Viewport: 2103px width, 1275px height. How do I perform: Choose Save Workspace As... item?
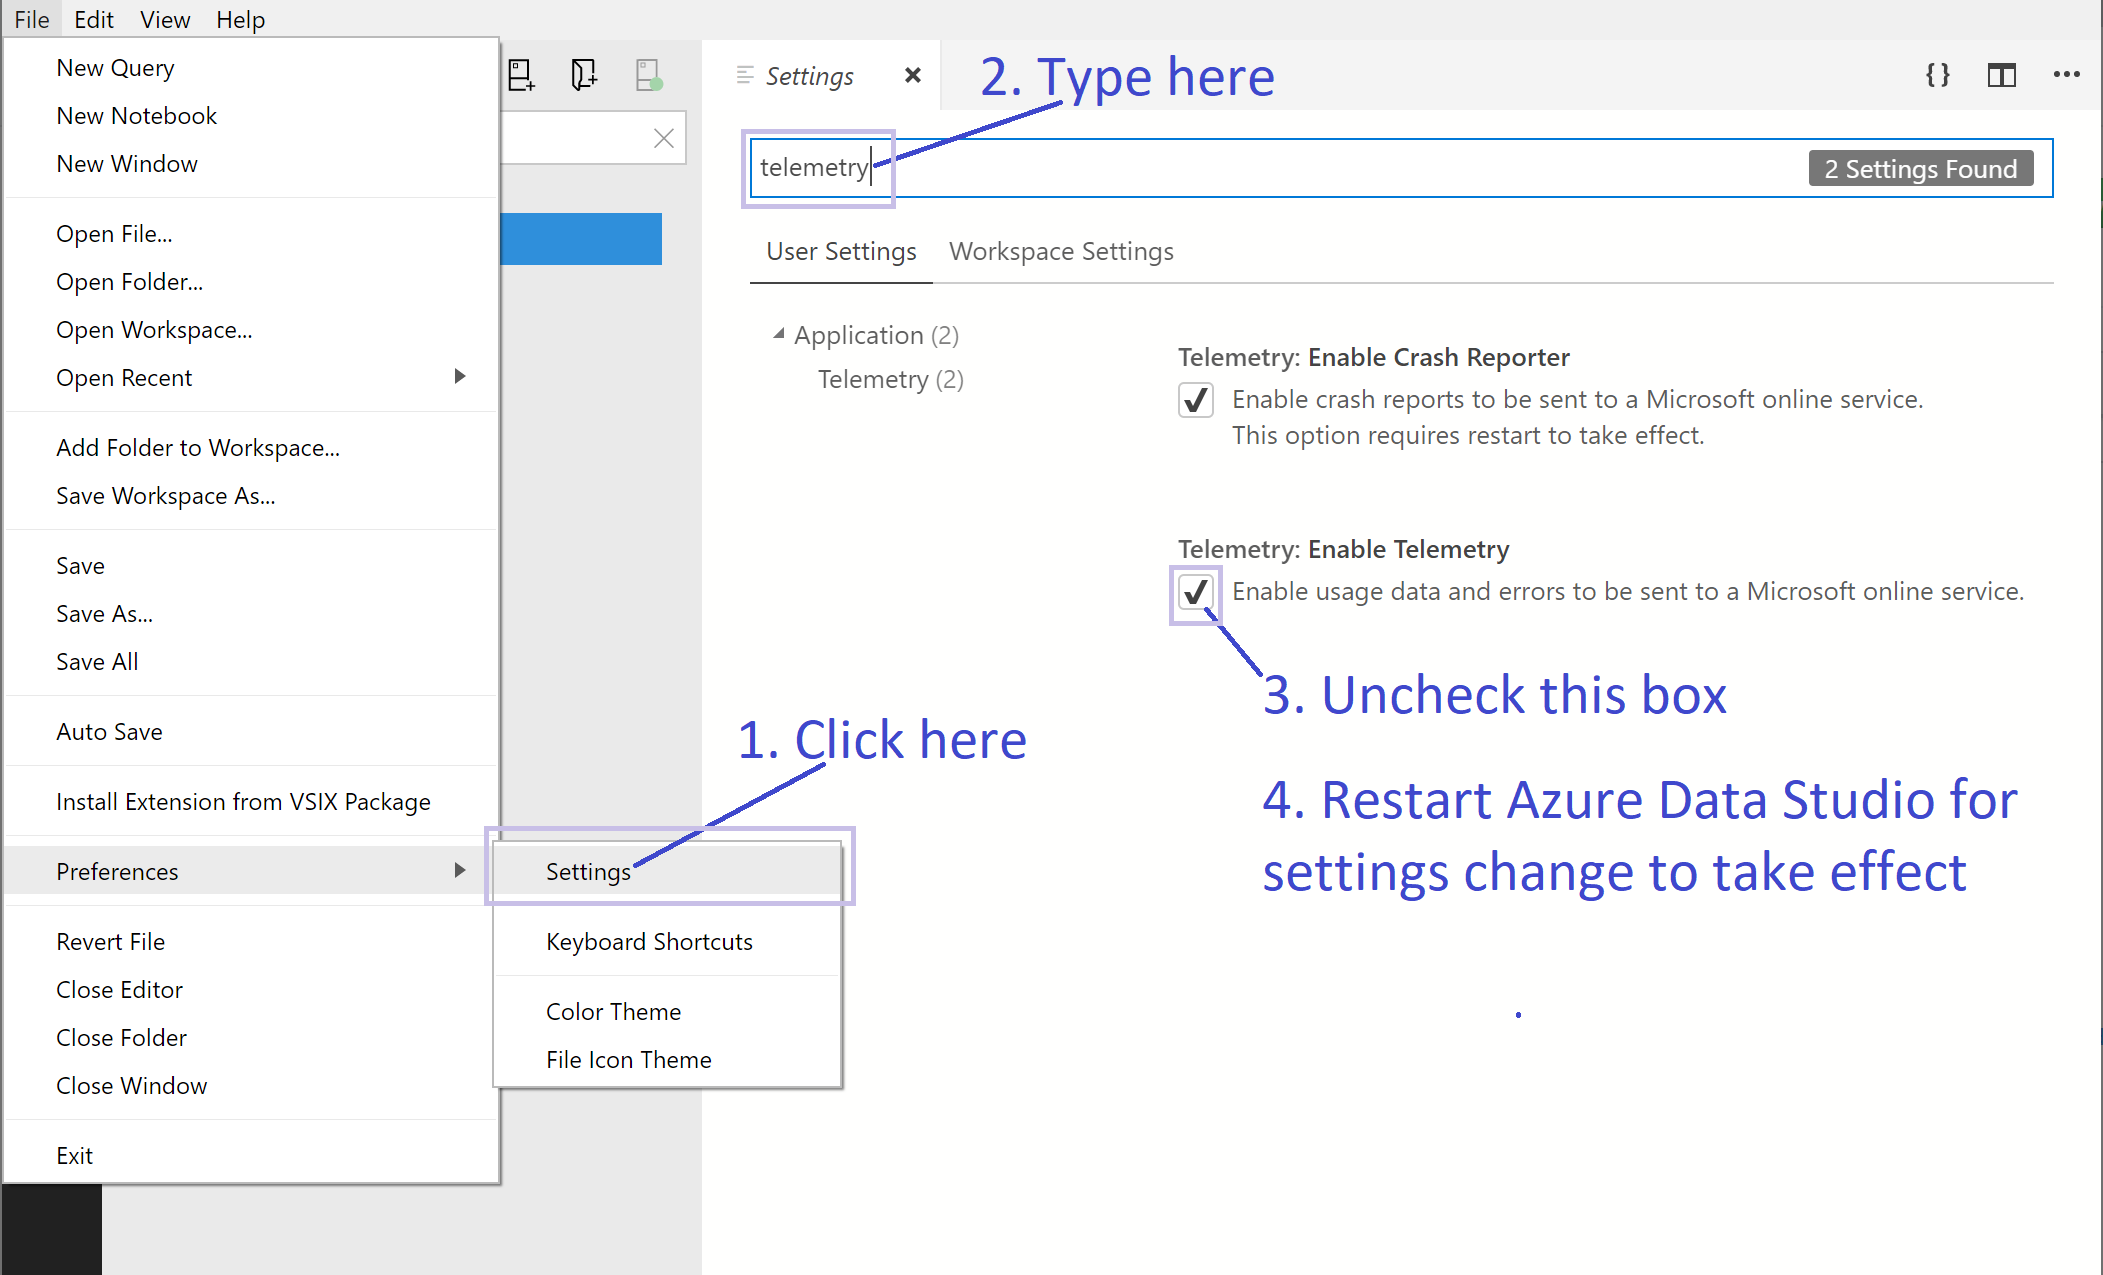[251, 496]
